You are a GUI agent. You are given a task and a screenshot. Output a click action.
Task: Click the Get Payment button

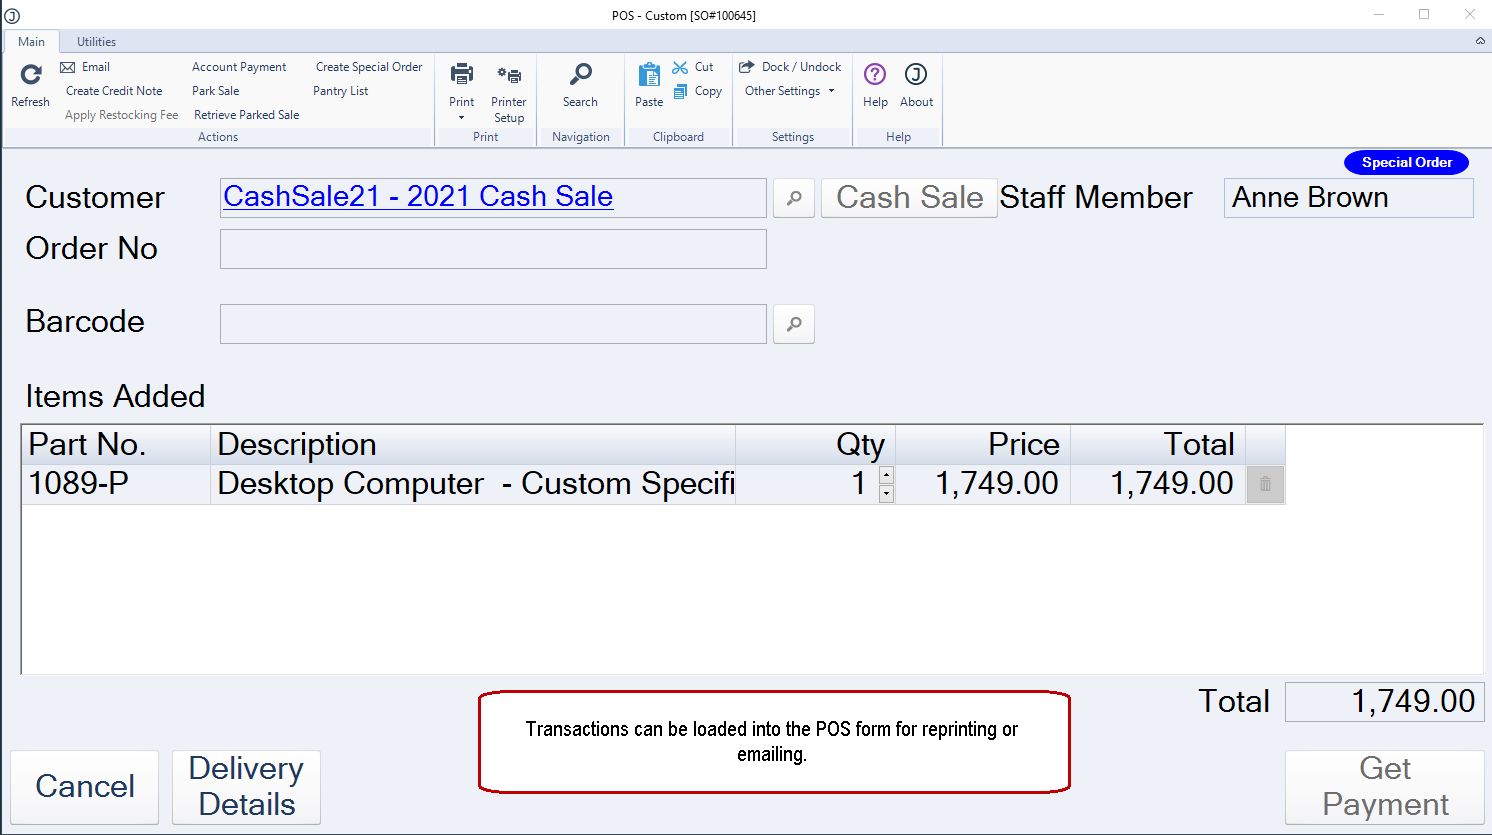click(x=1385, y=787)
